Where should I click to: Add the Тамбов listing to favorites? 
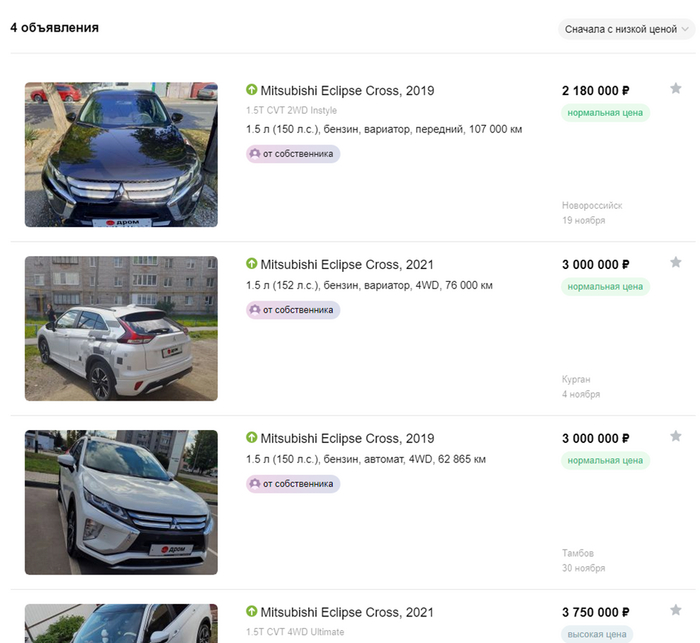coord(676,437)
